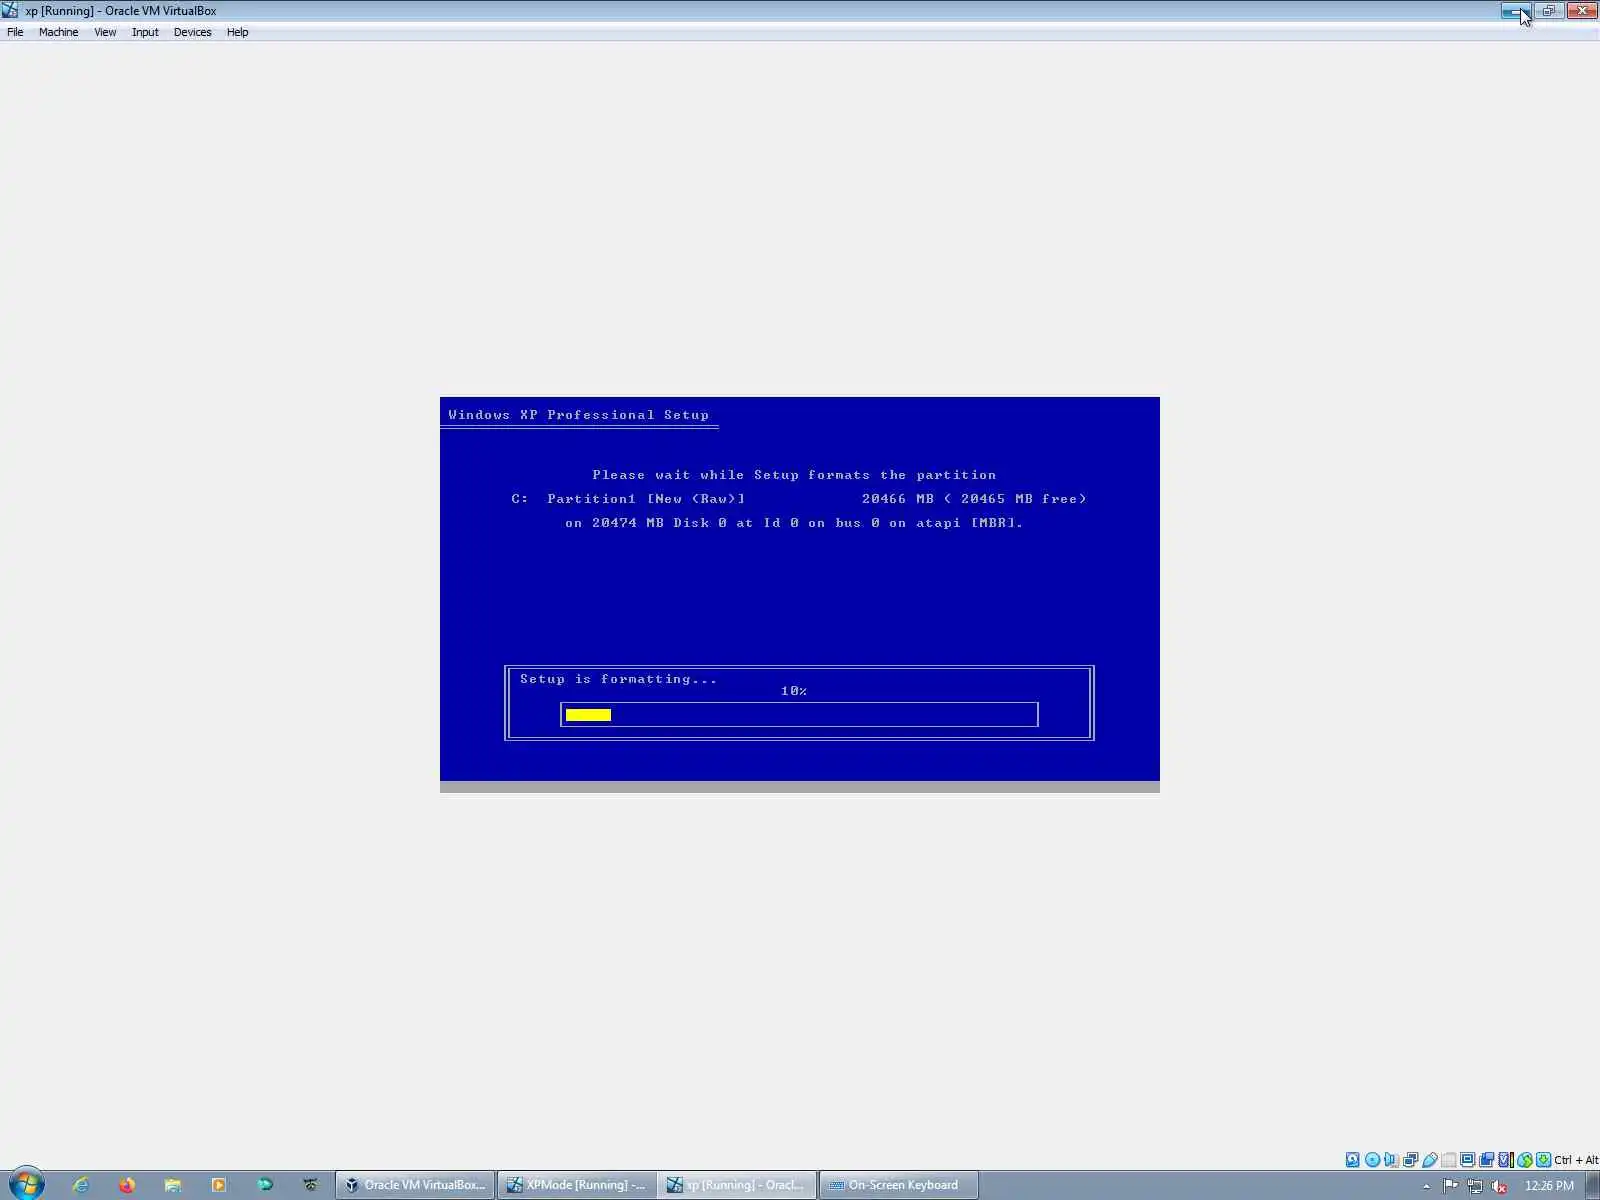Click the recording indicator icon
Image resolution: width=1600 pixels, height=1200 pixels.
[x=1486, y=1160]
